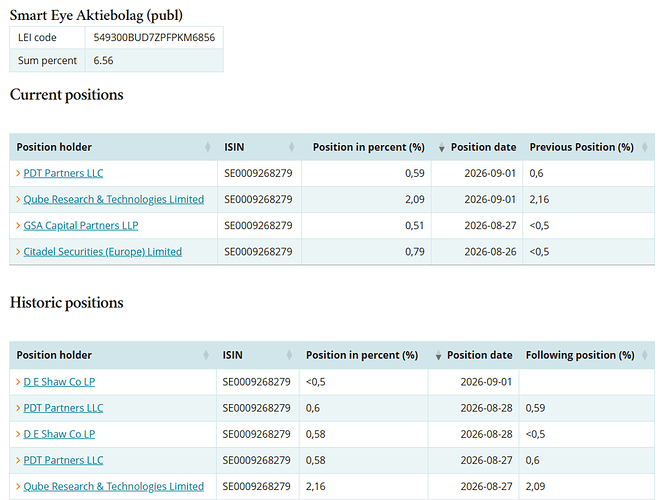Open D E Shaw Co LP link dated 2026-09-01
664x500 pixels.
[59, 382]
